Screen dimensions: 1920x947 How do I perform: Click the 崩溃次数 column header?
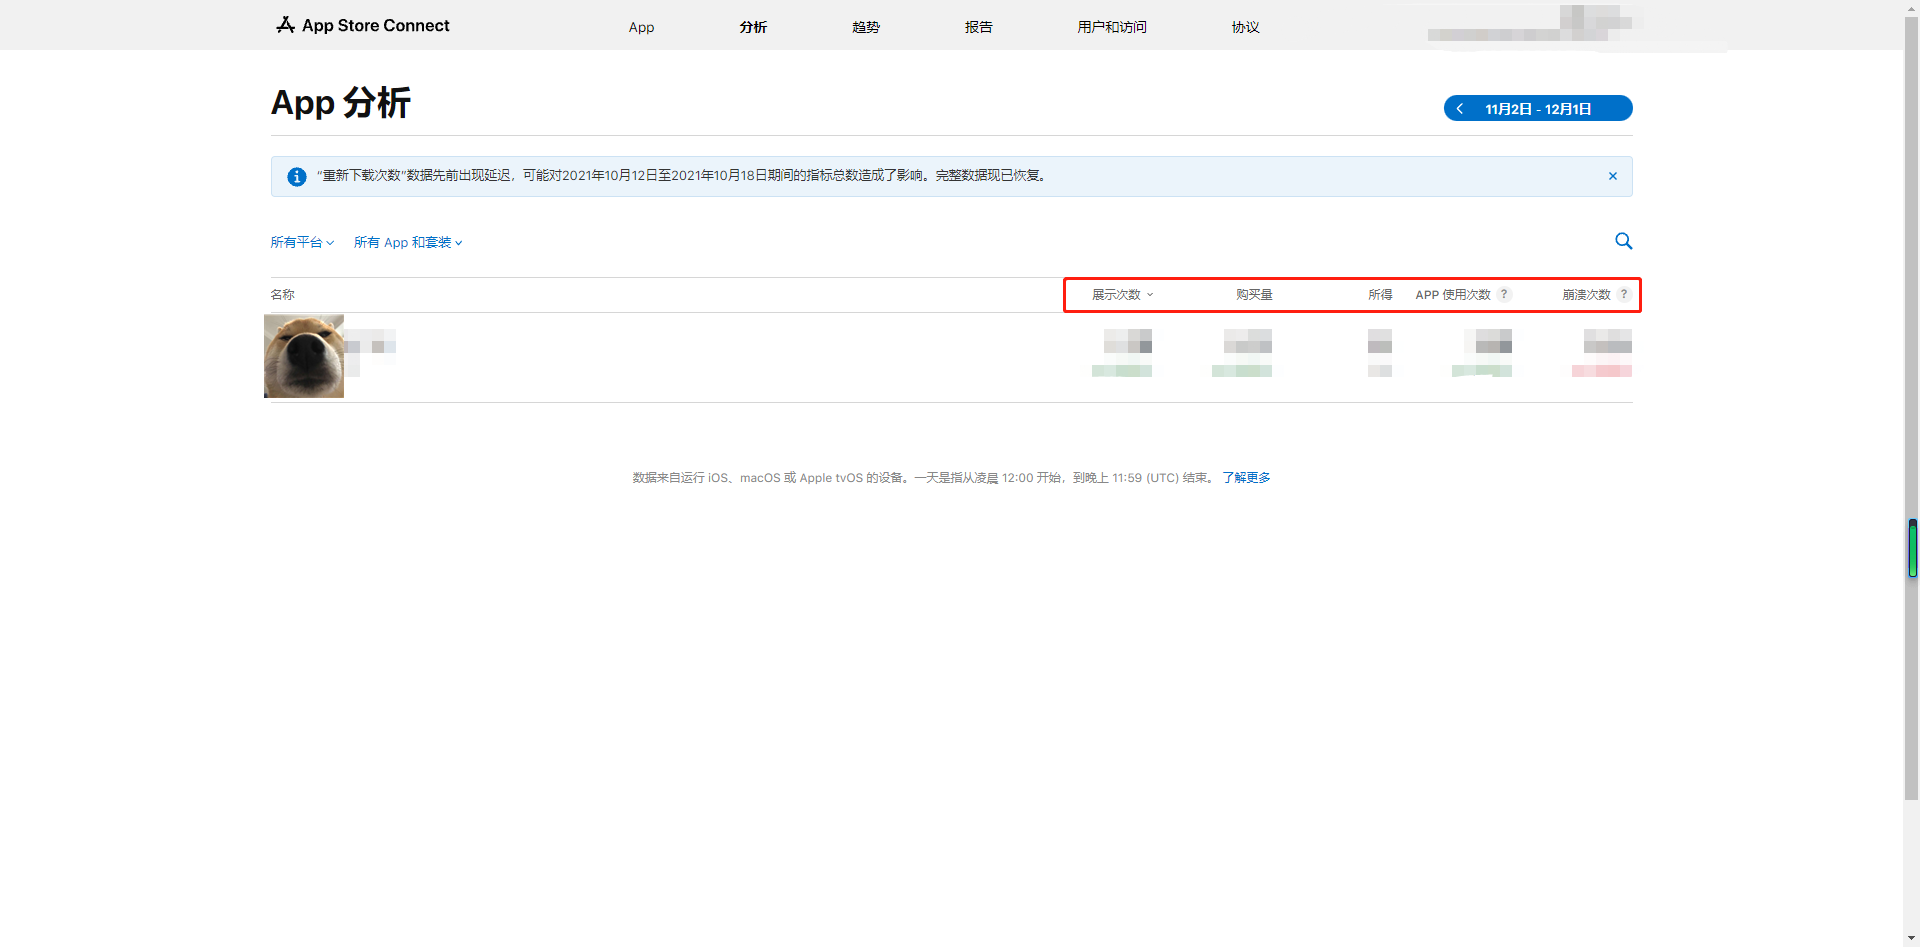click(1586, 294)
